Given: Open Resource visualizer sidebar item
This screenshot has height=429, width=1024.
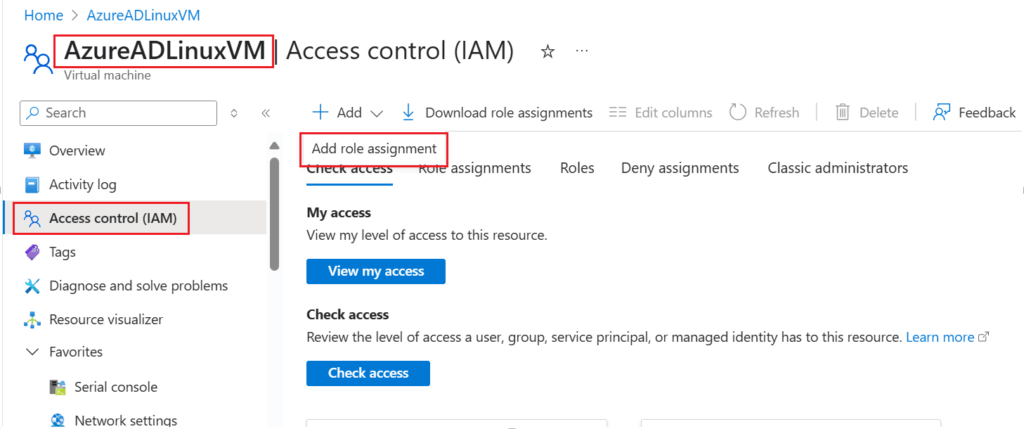Looking at the screenshot, I should (x=106, y=320).
